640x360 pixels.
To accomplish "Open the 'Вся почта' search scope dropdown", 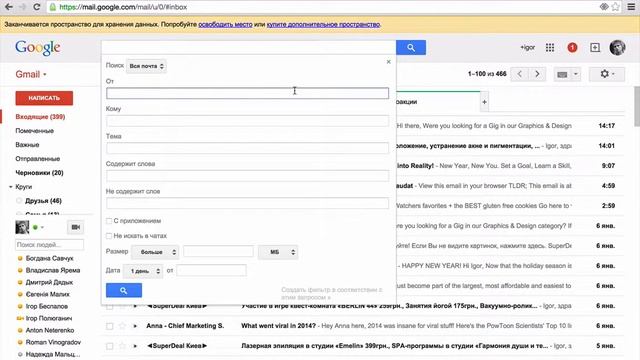I will [x=146, y=66].
